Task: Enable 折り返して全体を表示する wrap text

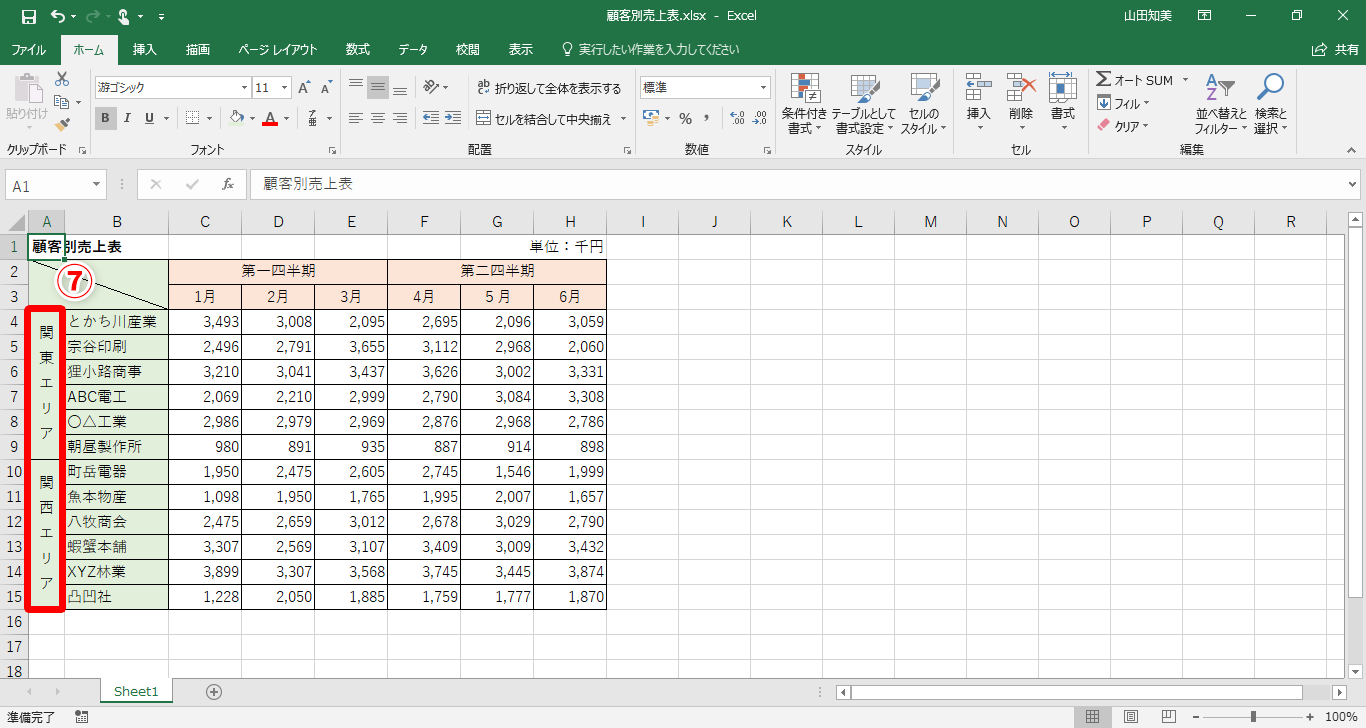Action: (x=549, y=88)
